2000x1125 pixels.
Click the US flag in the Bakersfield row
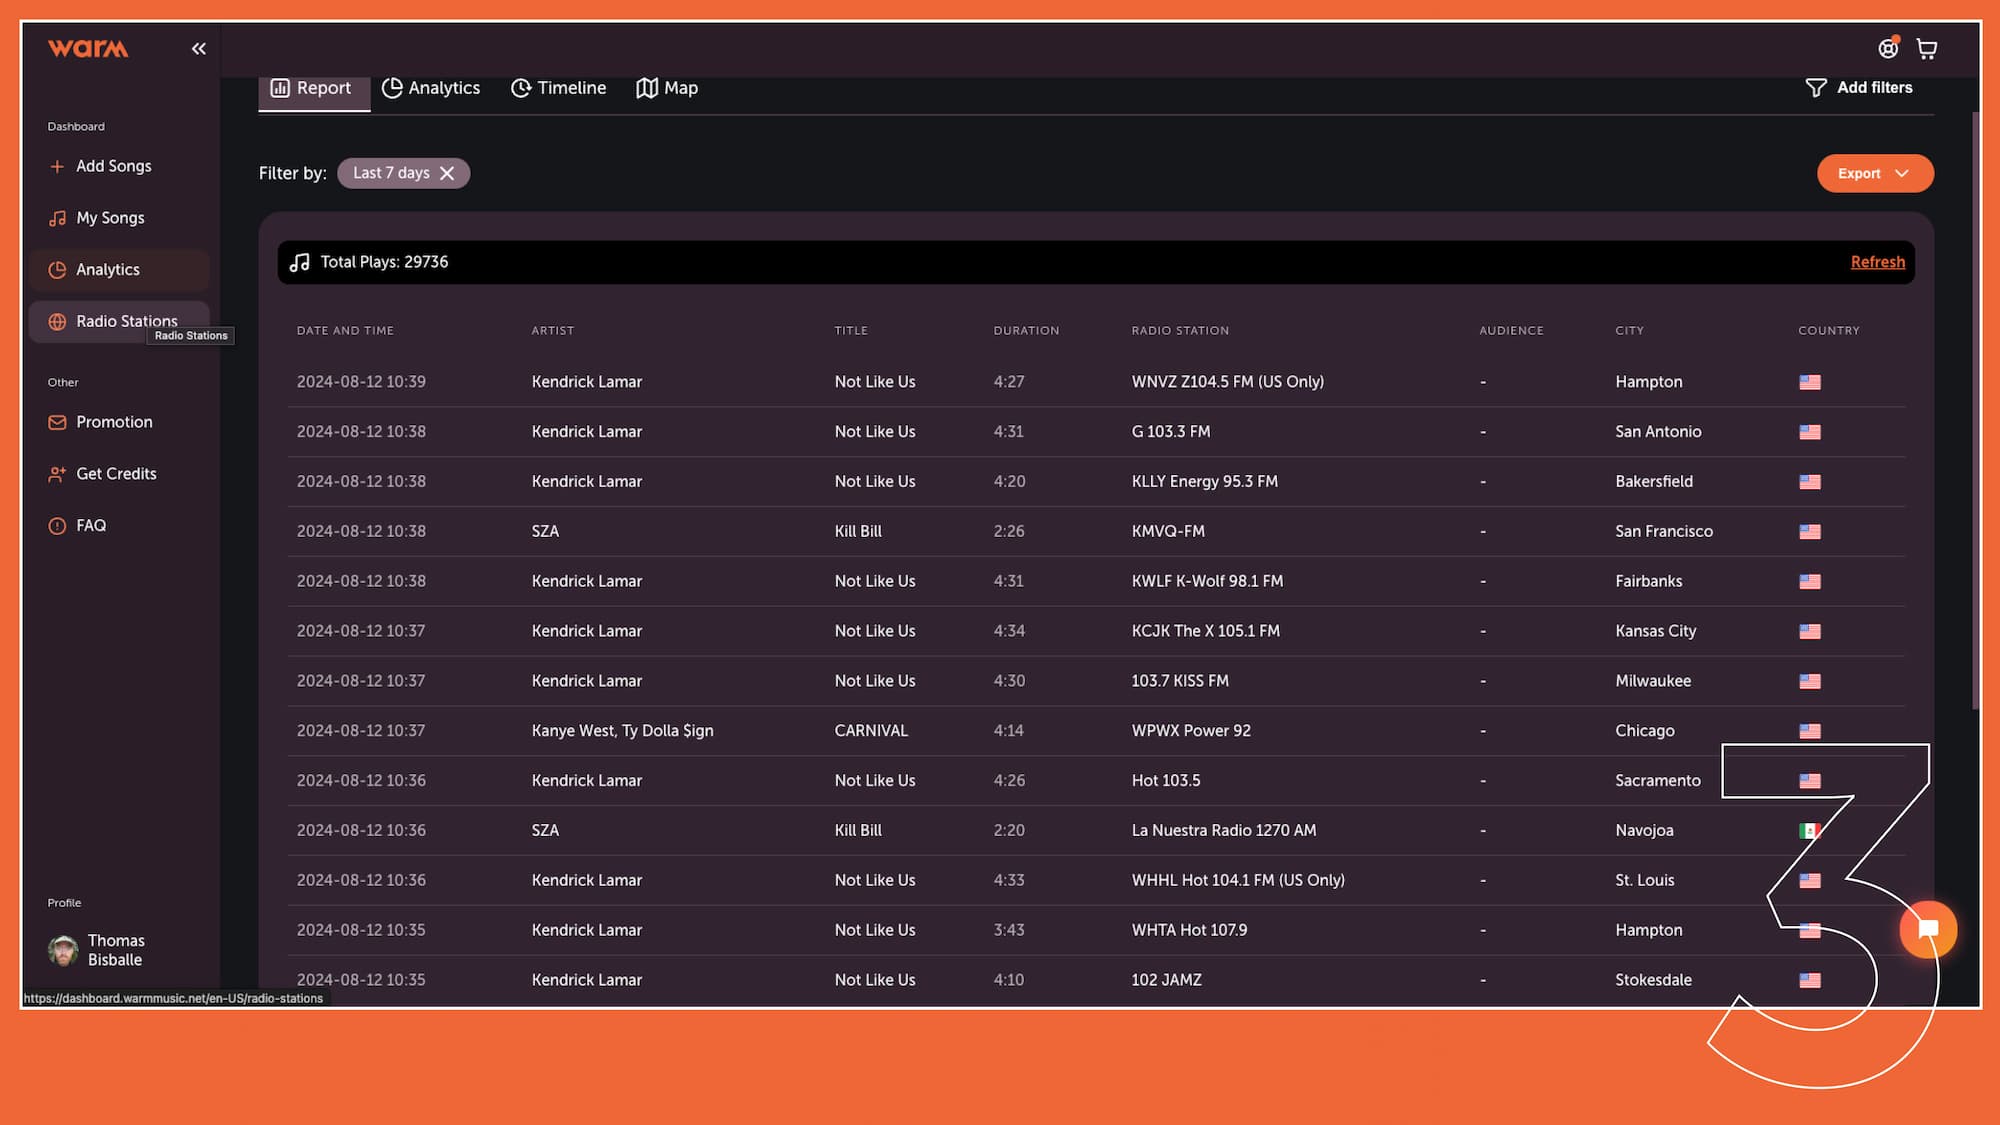1810,482
